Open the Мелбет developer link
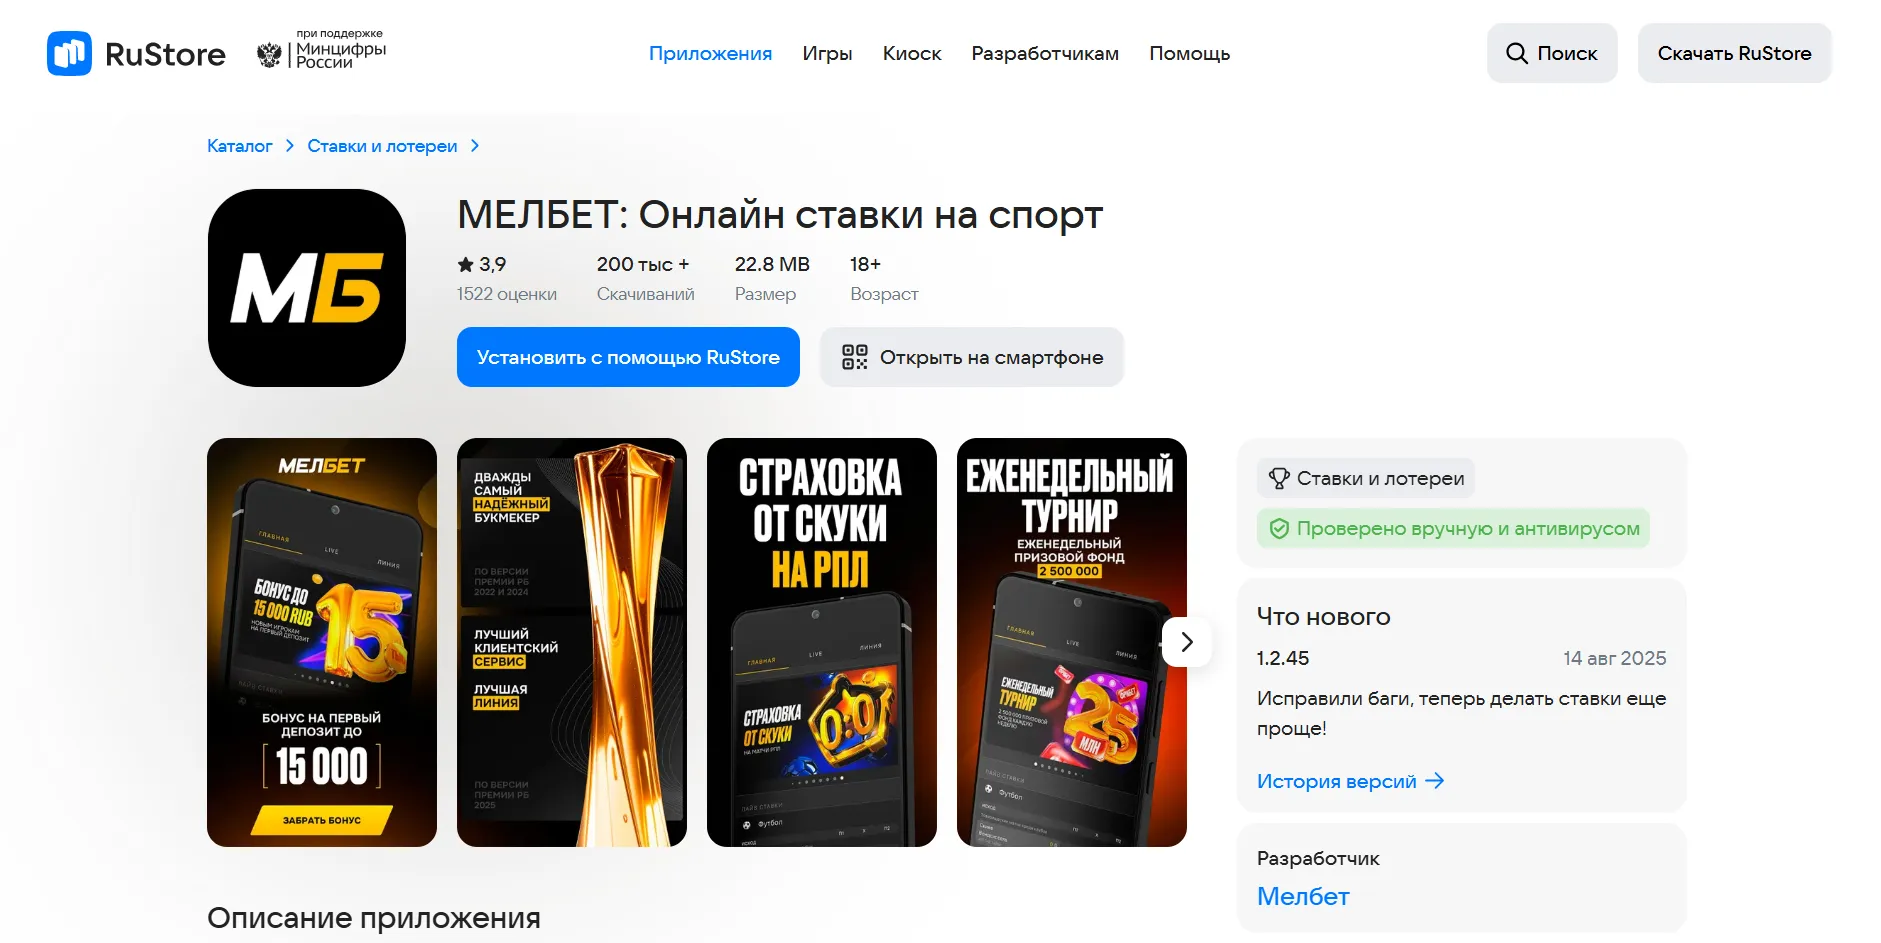This screenshot has width=1881, height=943. tap(1303, 896)
